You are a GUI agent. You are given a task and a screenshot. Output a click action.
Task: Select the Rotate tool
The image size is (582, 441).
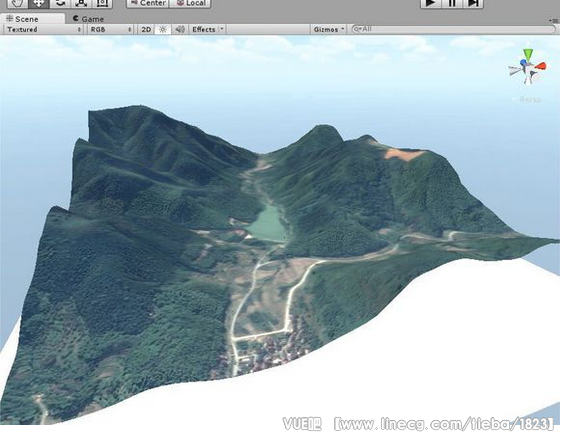pos(60,3)
